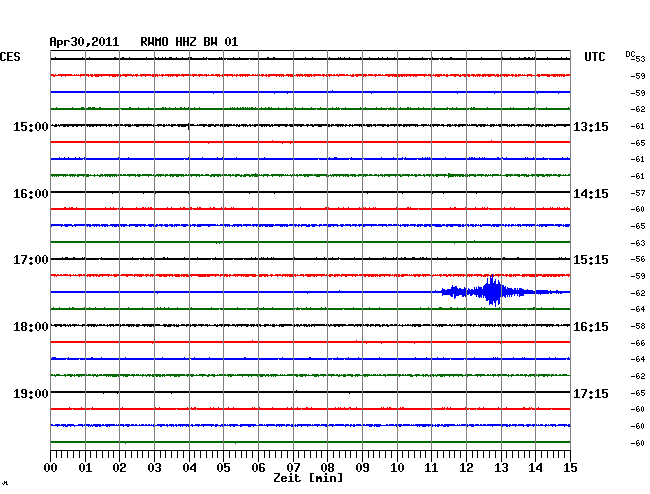Image resolution: width=650 pixels, height=494 pixels.
Task: Click the 18:00 local time label
Action: click(31, 327)
